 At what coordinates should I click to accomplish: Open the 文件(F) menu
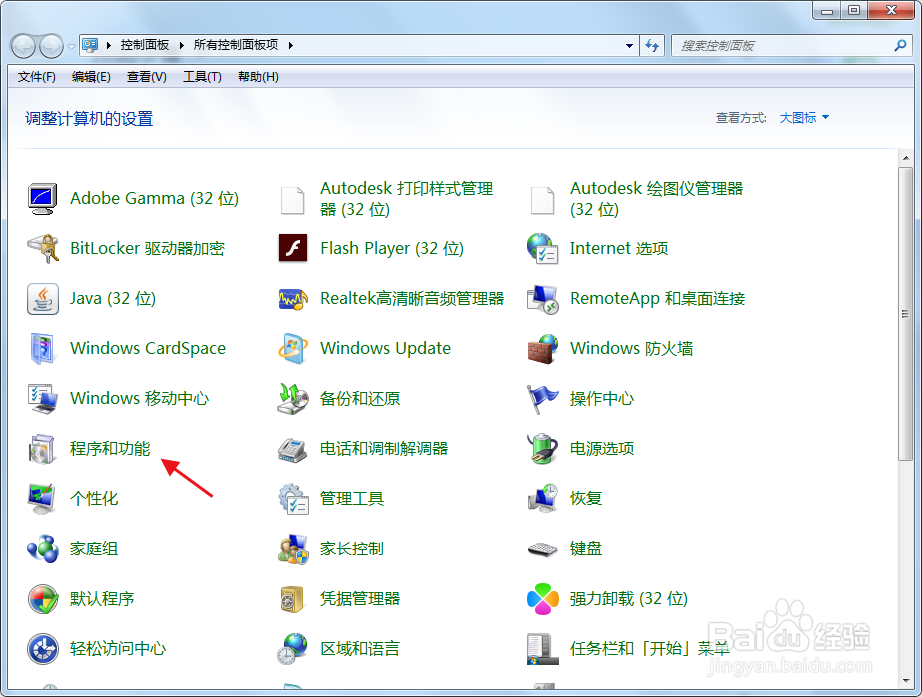(36, 77)
